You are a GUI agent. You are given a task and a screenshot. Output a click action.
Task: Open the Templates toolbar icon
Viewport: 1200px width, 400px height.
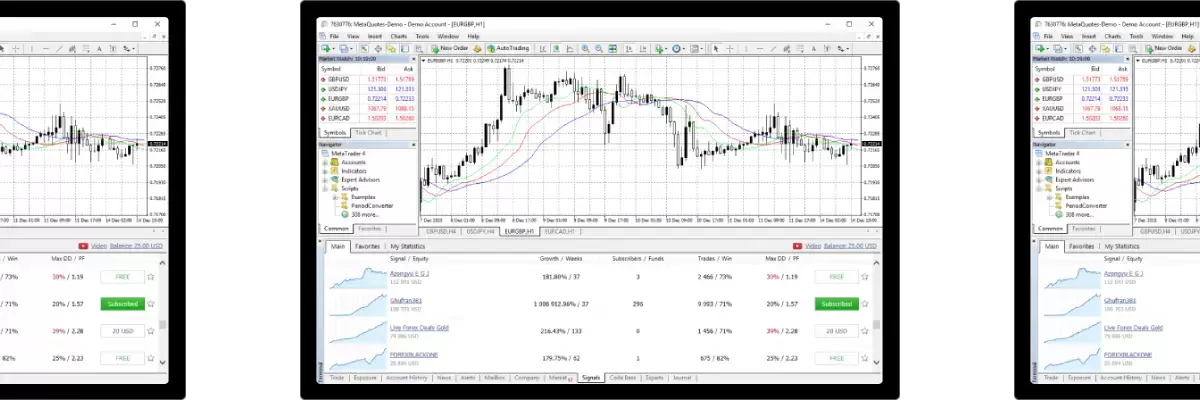[x=694, y=48]
